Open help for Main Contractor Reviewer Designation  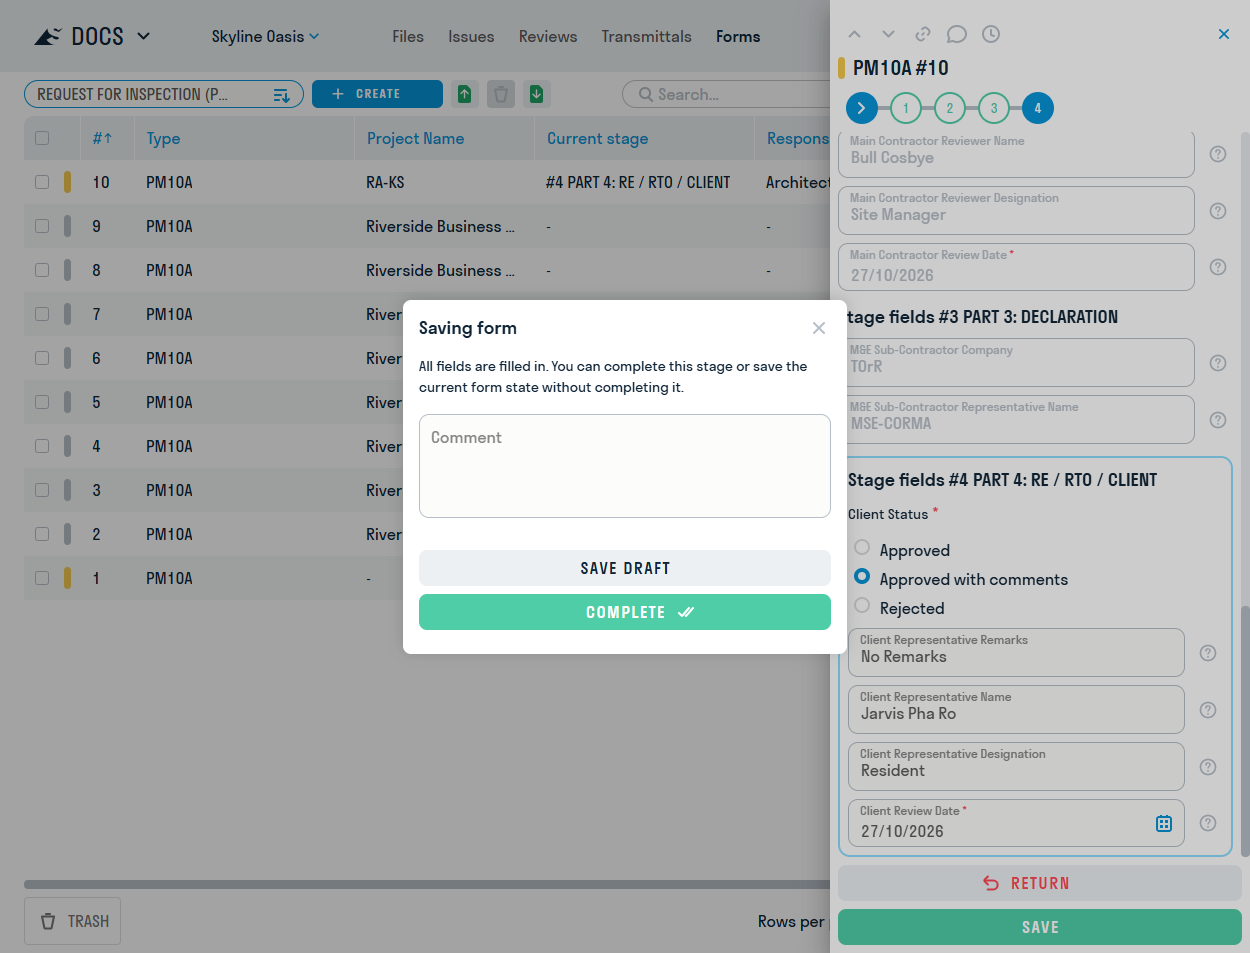1218,211
